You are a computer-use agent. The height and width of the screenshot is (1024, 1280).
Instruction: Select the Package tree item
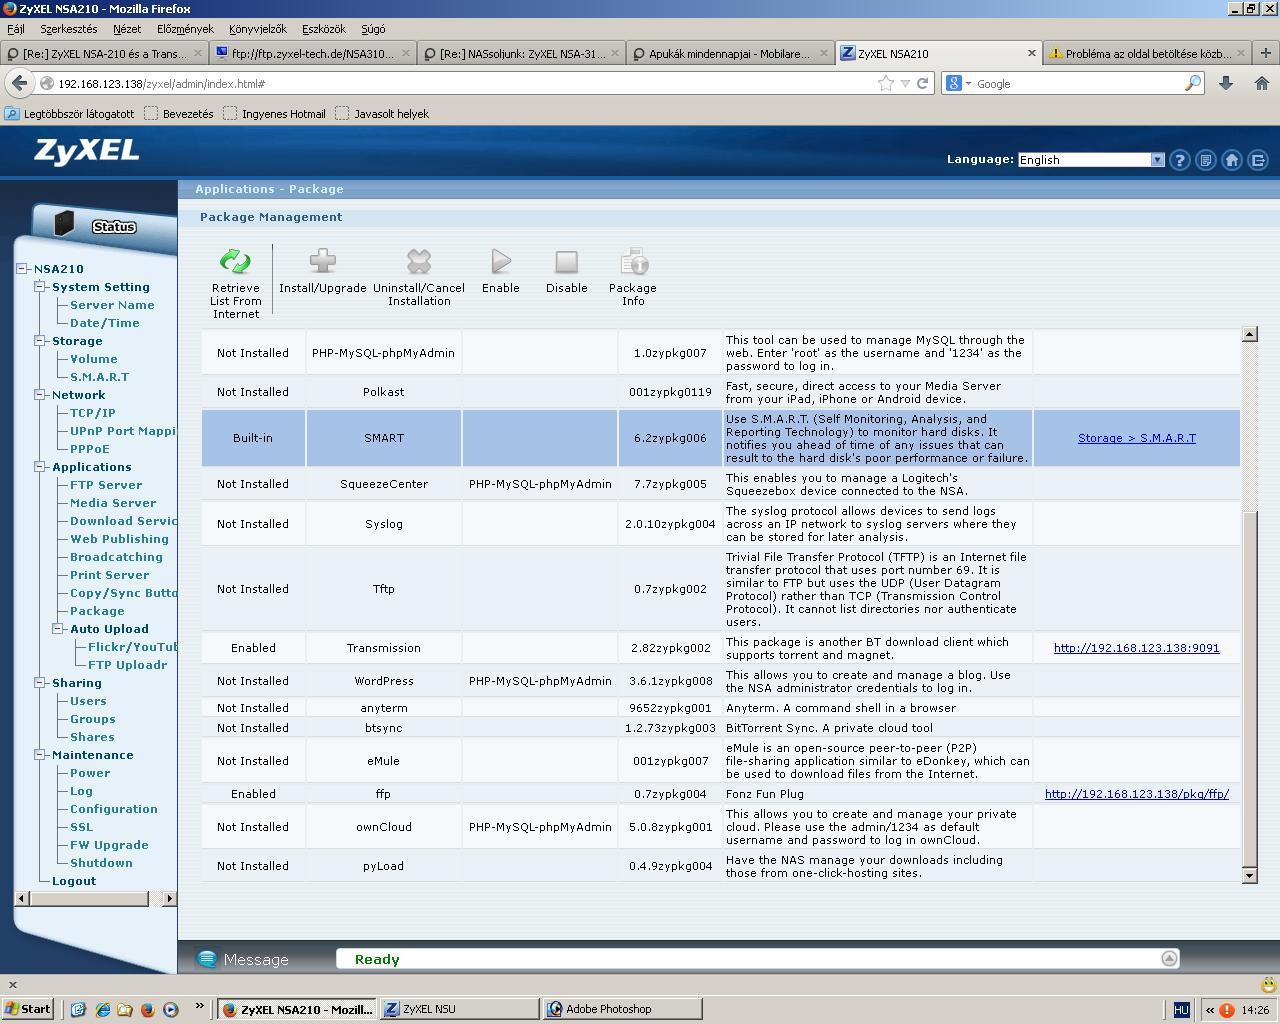(x=97, y=611)
